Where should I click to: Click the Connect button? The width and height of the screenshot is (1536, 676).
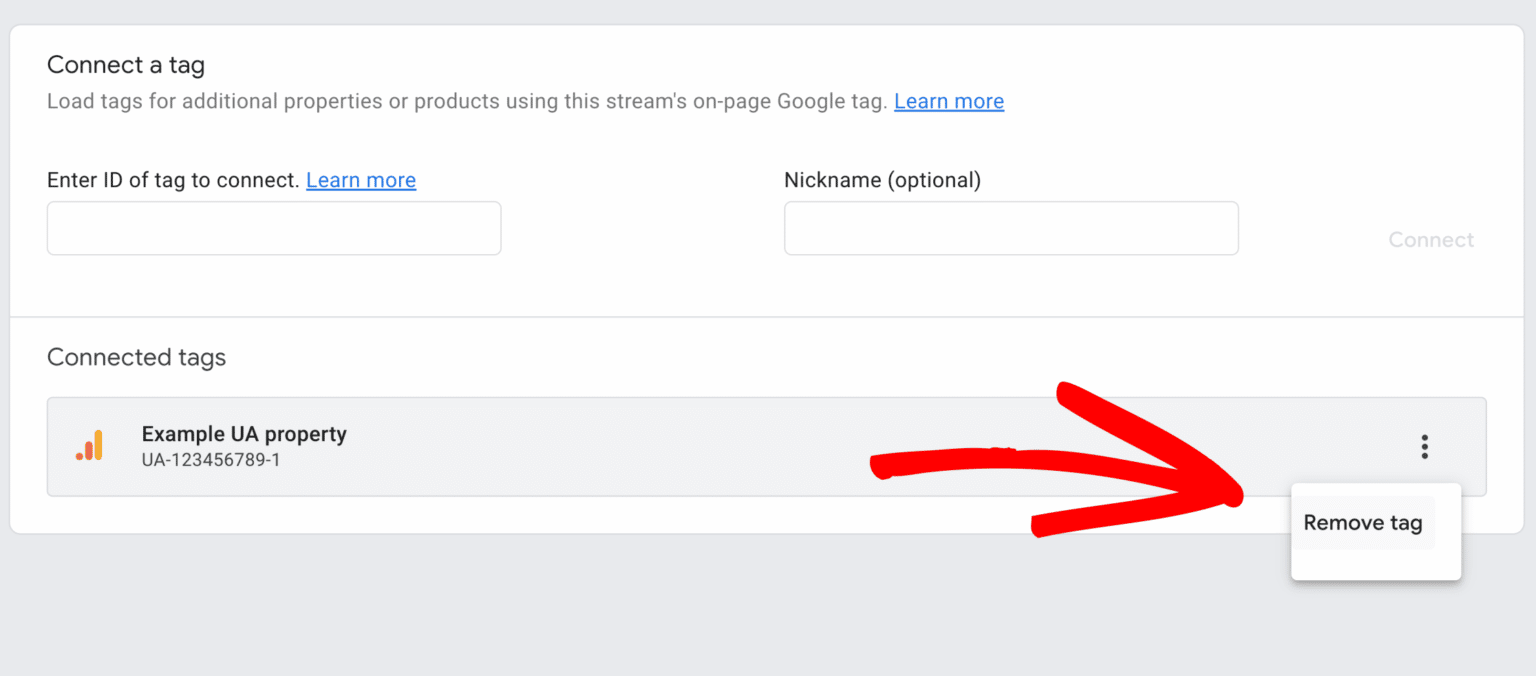(x=1430, y=239)
